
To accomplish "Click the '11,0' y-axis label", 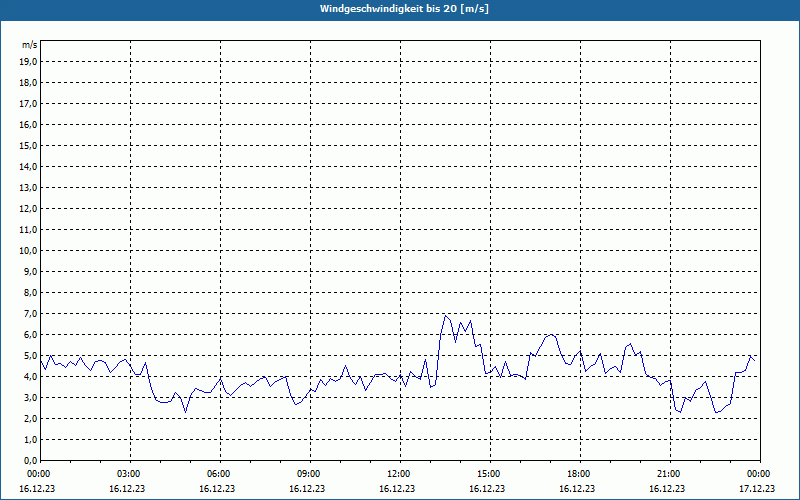I will coord(29,230).
